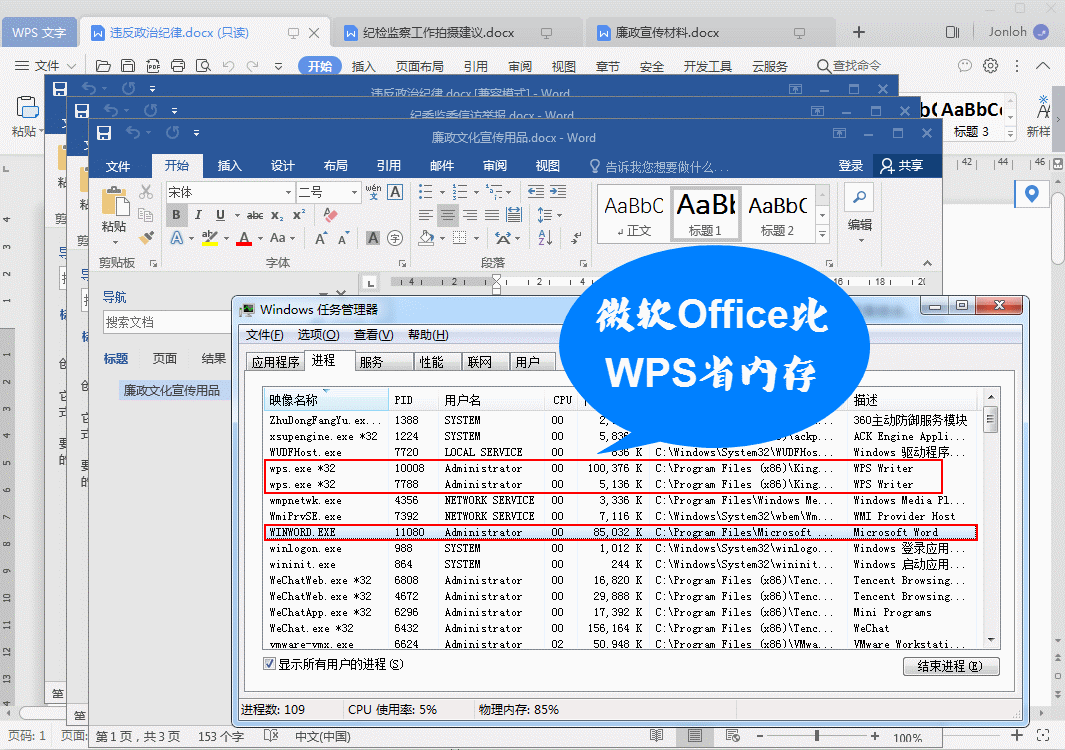Click the subscript x₂ icon in Word
The width and height of the screenshot is (1065, 750).
click(x=277, y=215)
